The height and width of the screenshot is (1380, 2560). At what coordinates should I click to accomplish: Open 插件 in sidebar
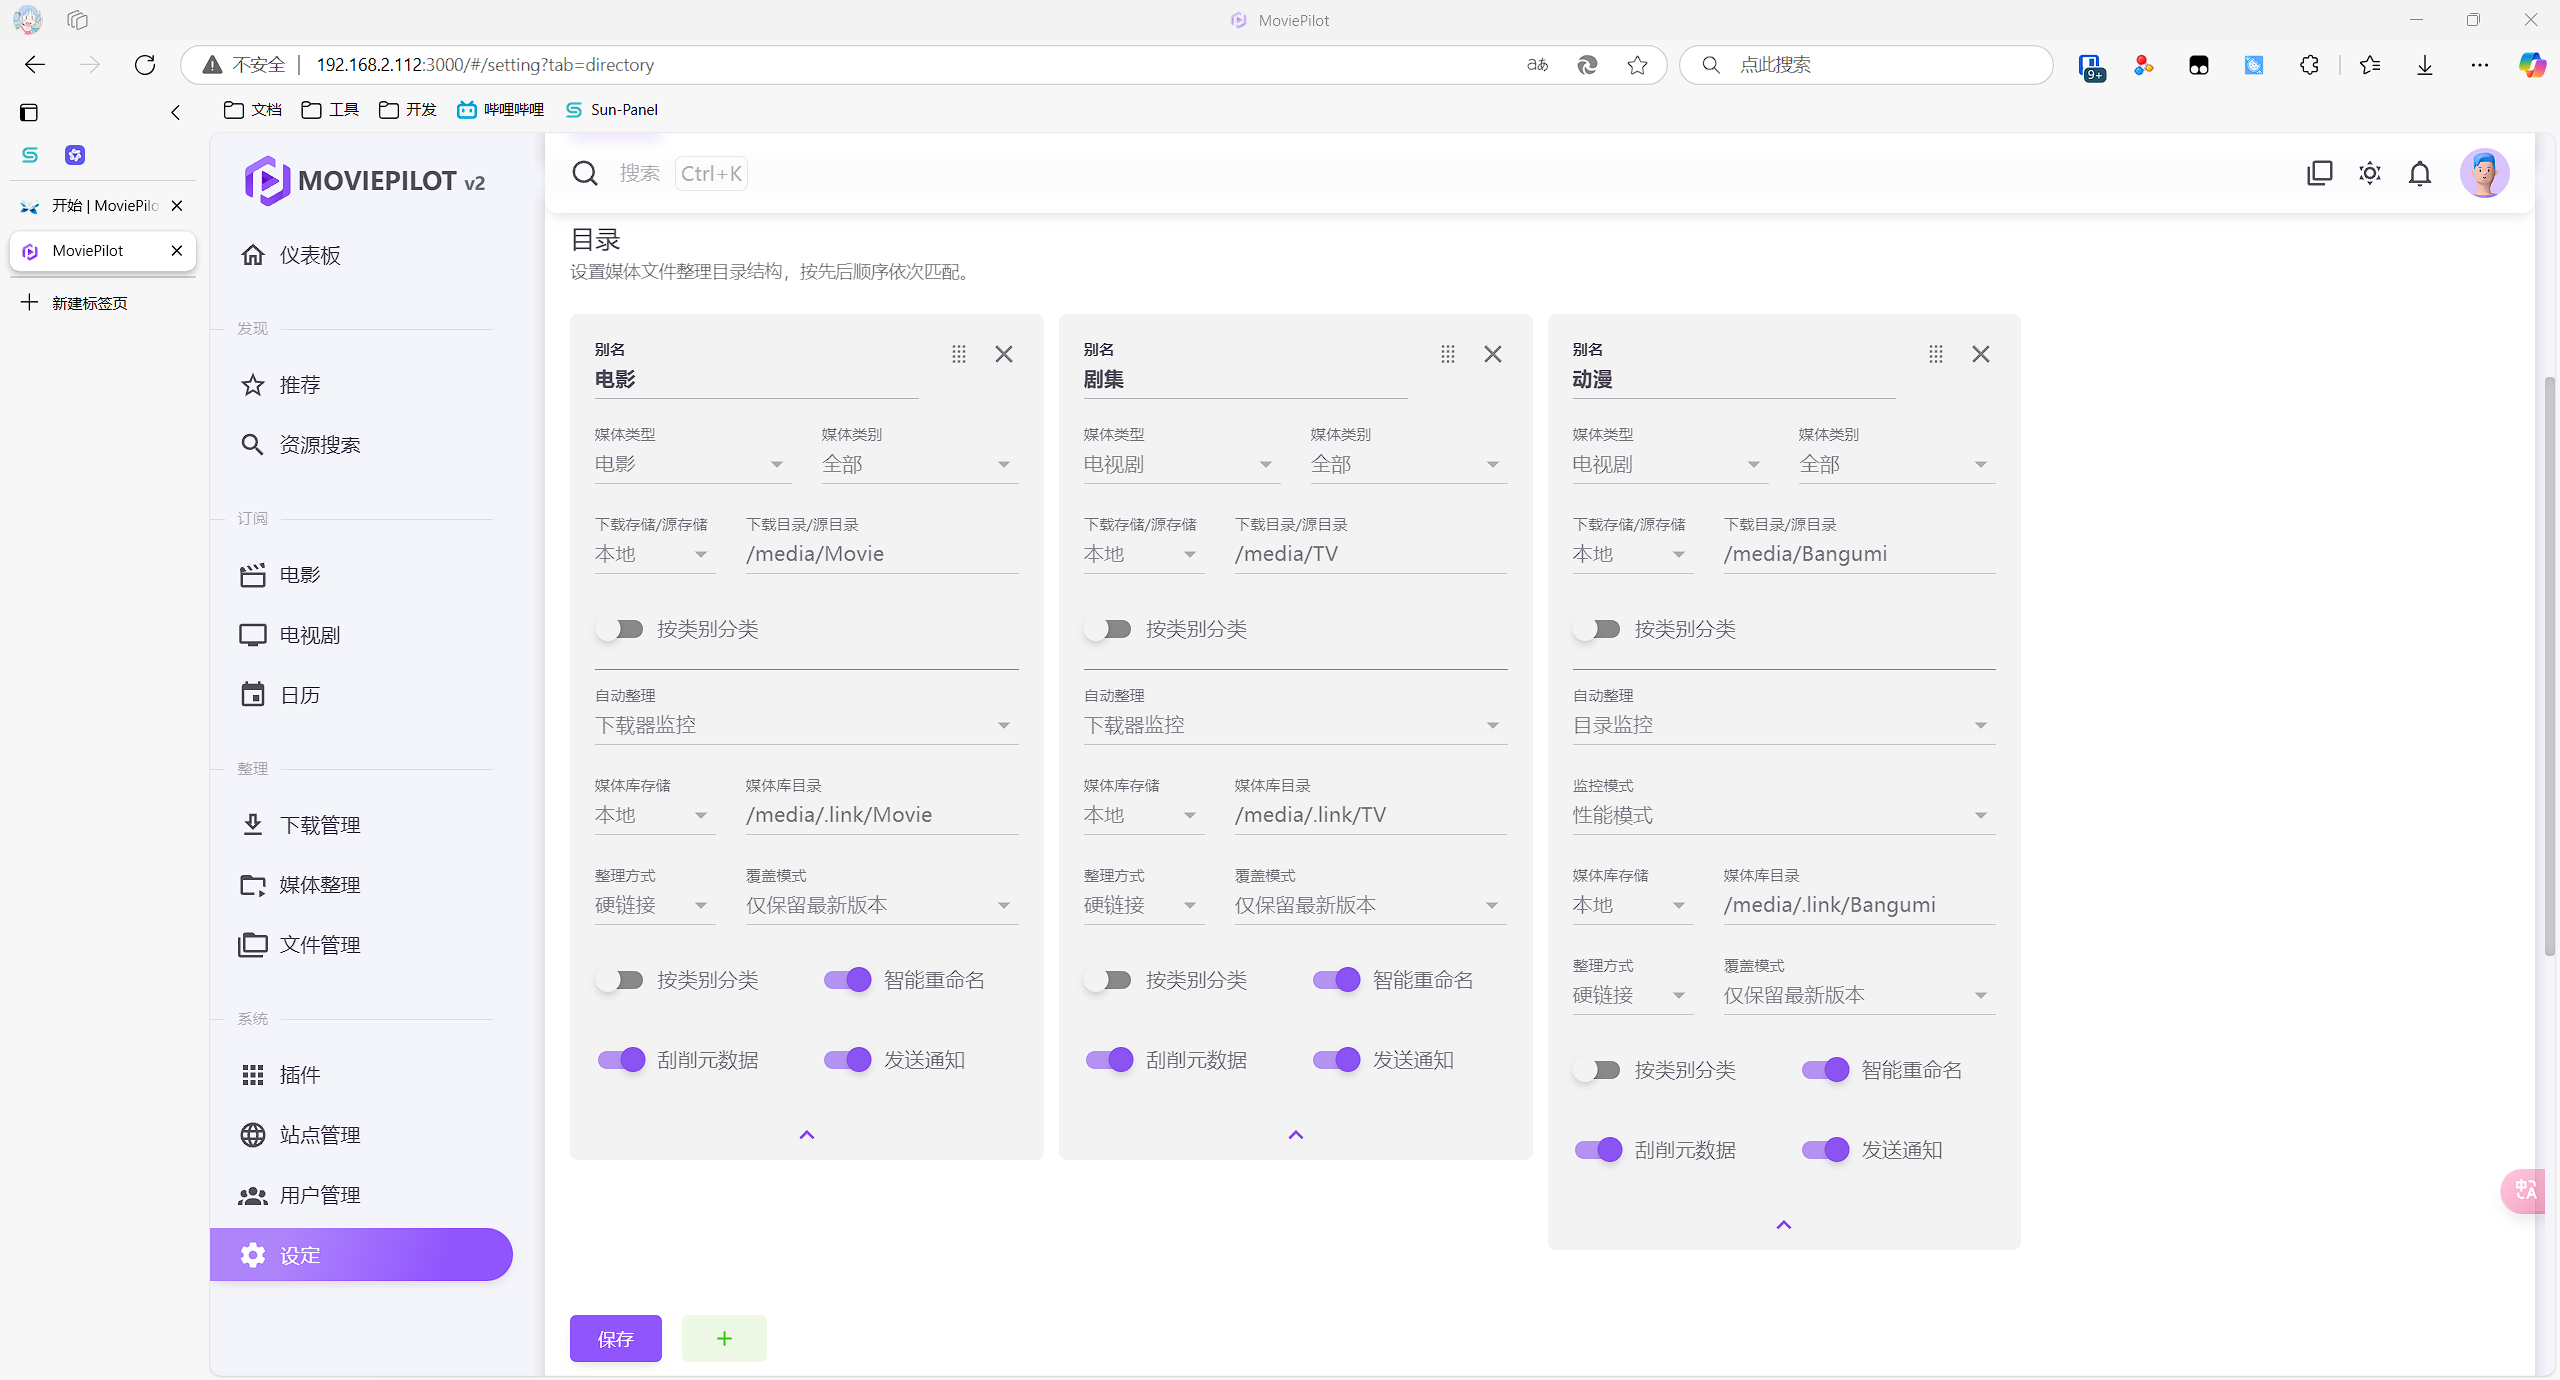[361, 1075]
